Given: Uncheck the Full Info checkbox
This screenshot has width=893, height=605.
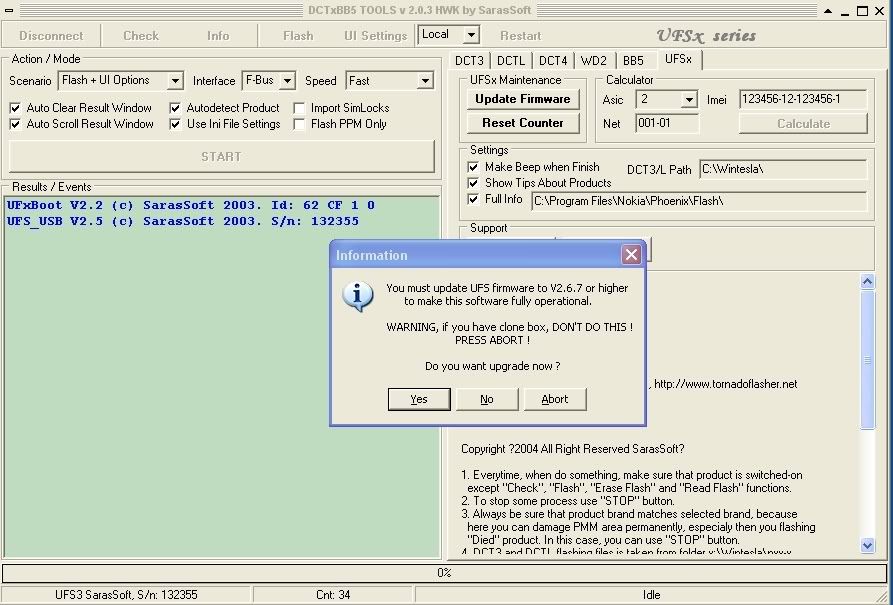Looking at the screenshot, I should [x=473, y=199].
